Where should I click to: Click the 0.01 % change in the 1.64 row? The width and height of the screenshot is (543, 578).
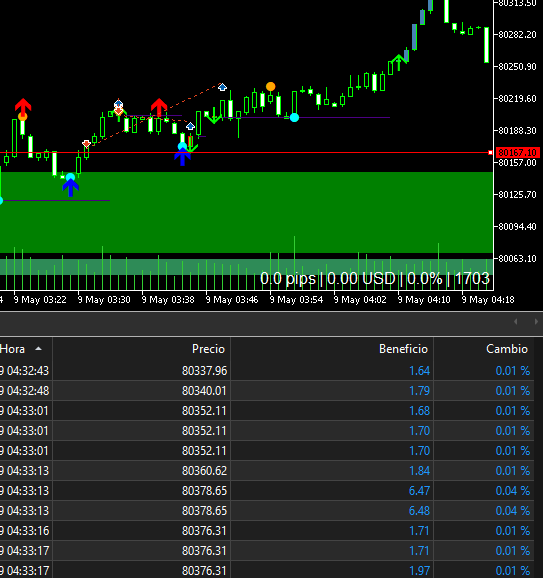pos(513,370)
